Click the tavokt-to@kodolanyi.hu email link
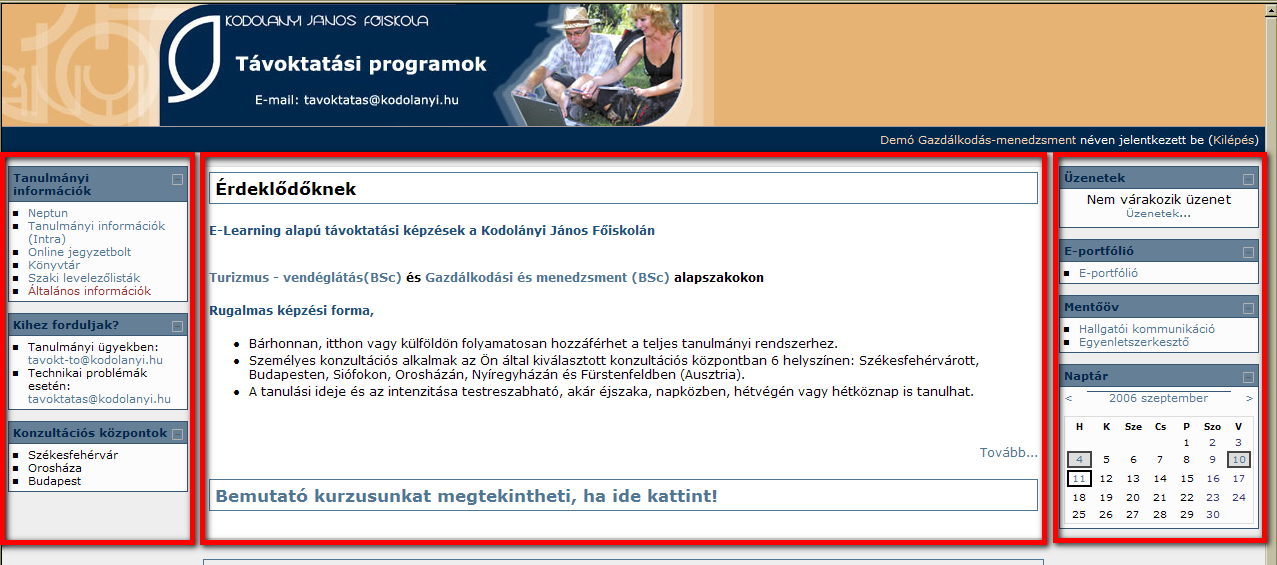The image size is (1277, 565). pyautogui.click(x=95, y=360)
